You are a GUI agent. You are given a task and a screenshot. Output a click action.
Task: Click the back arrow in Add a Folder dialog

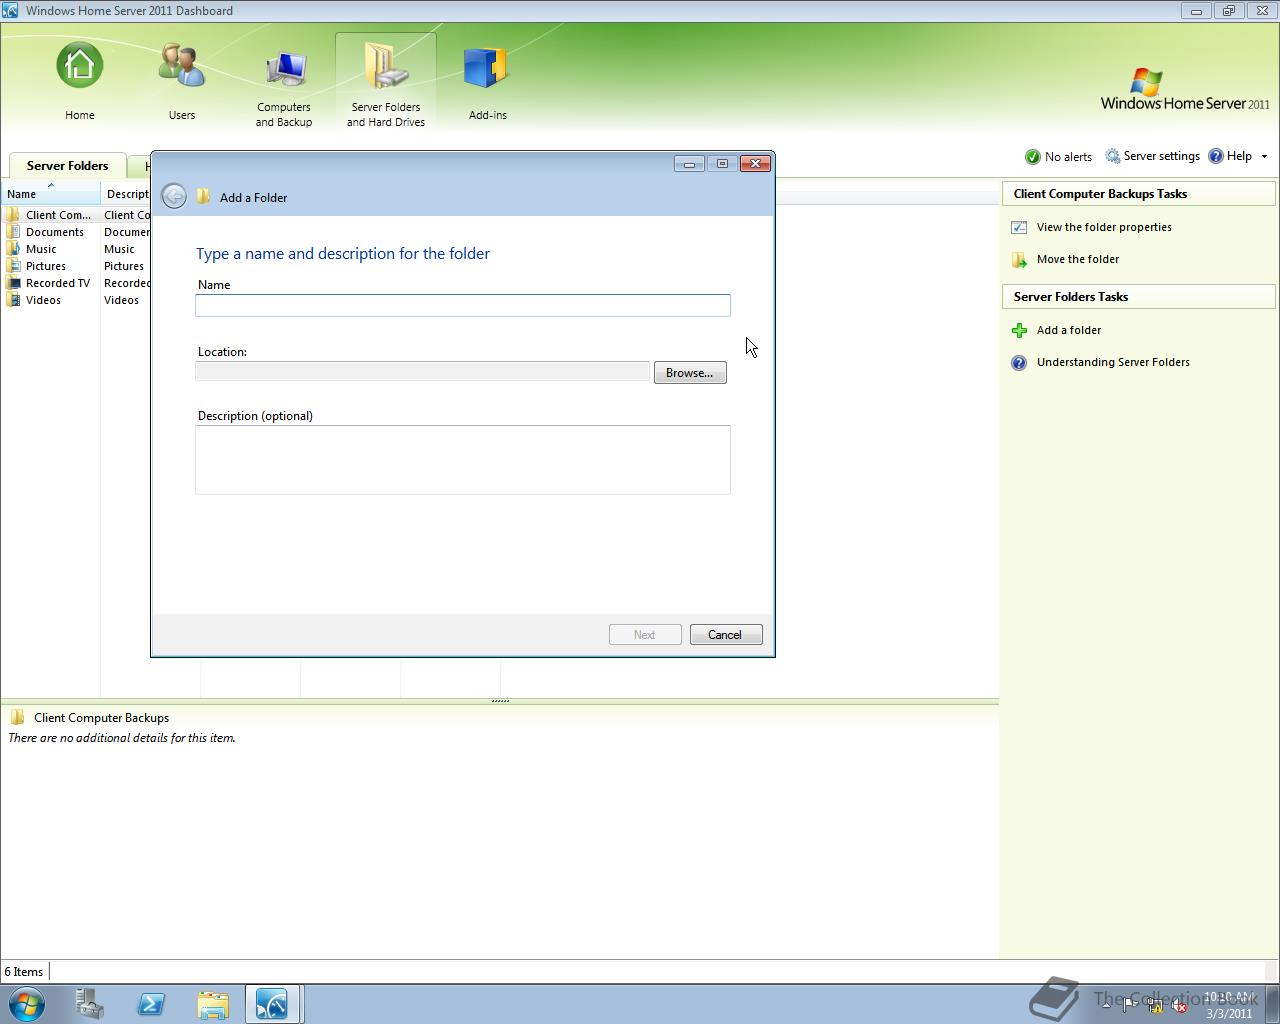[174, 196]
